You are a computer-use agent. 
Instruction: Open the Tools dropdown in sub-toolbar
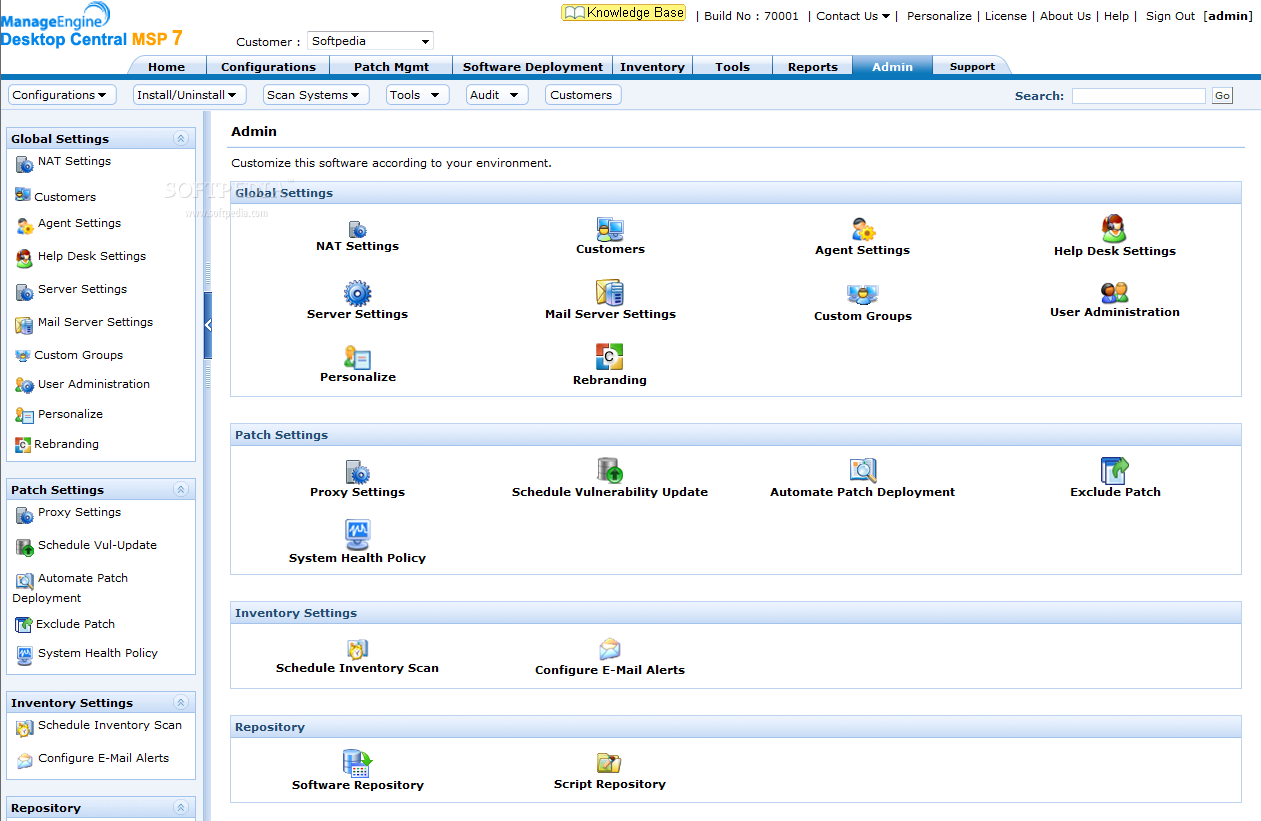(418, 95)
